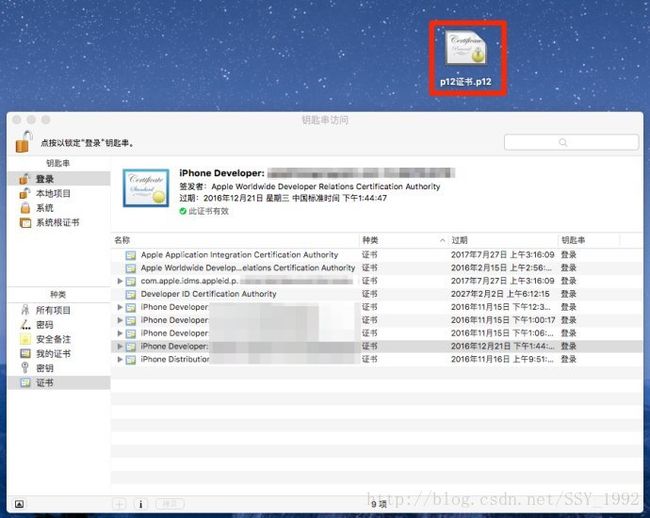Select Apple Worldwide Develop...elations Certification Authority row
Screen dimensions: 650x518
coord(377,268)
